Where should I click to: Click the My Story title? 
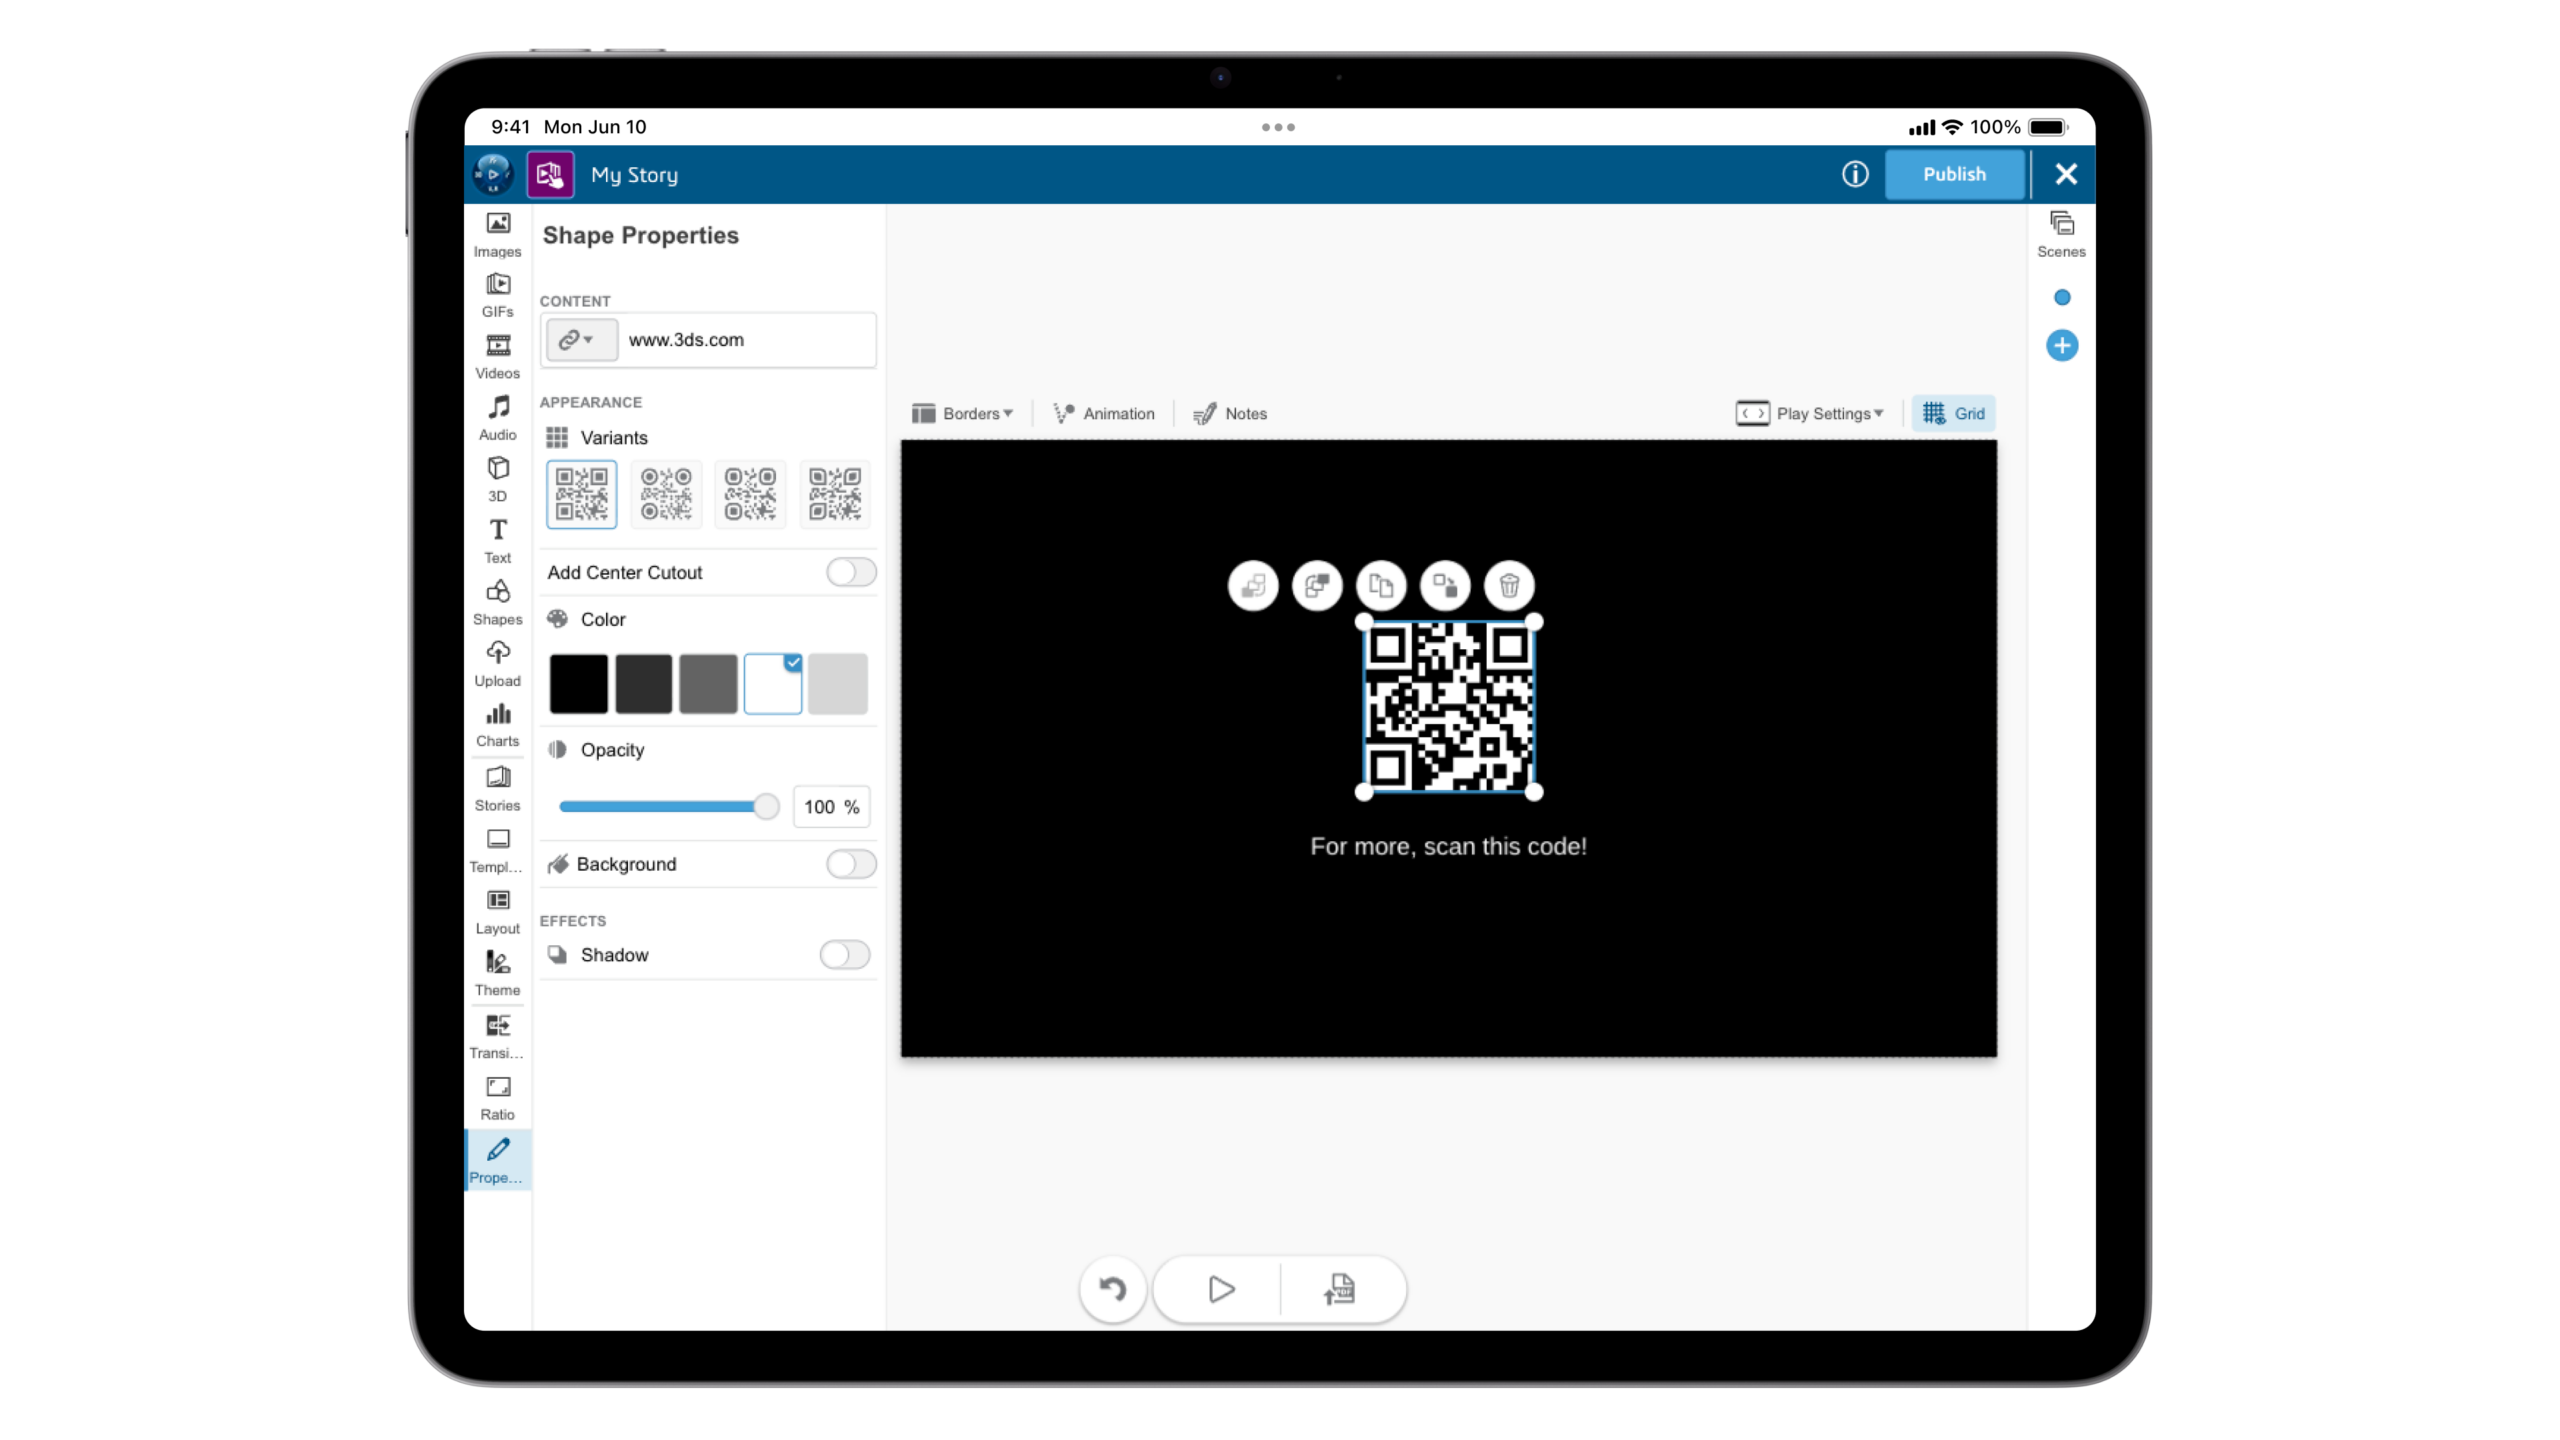pos(634,175)
